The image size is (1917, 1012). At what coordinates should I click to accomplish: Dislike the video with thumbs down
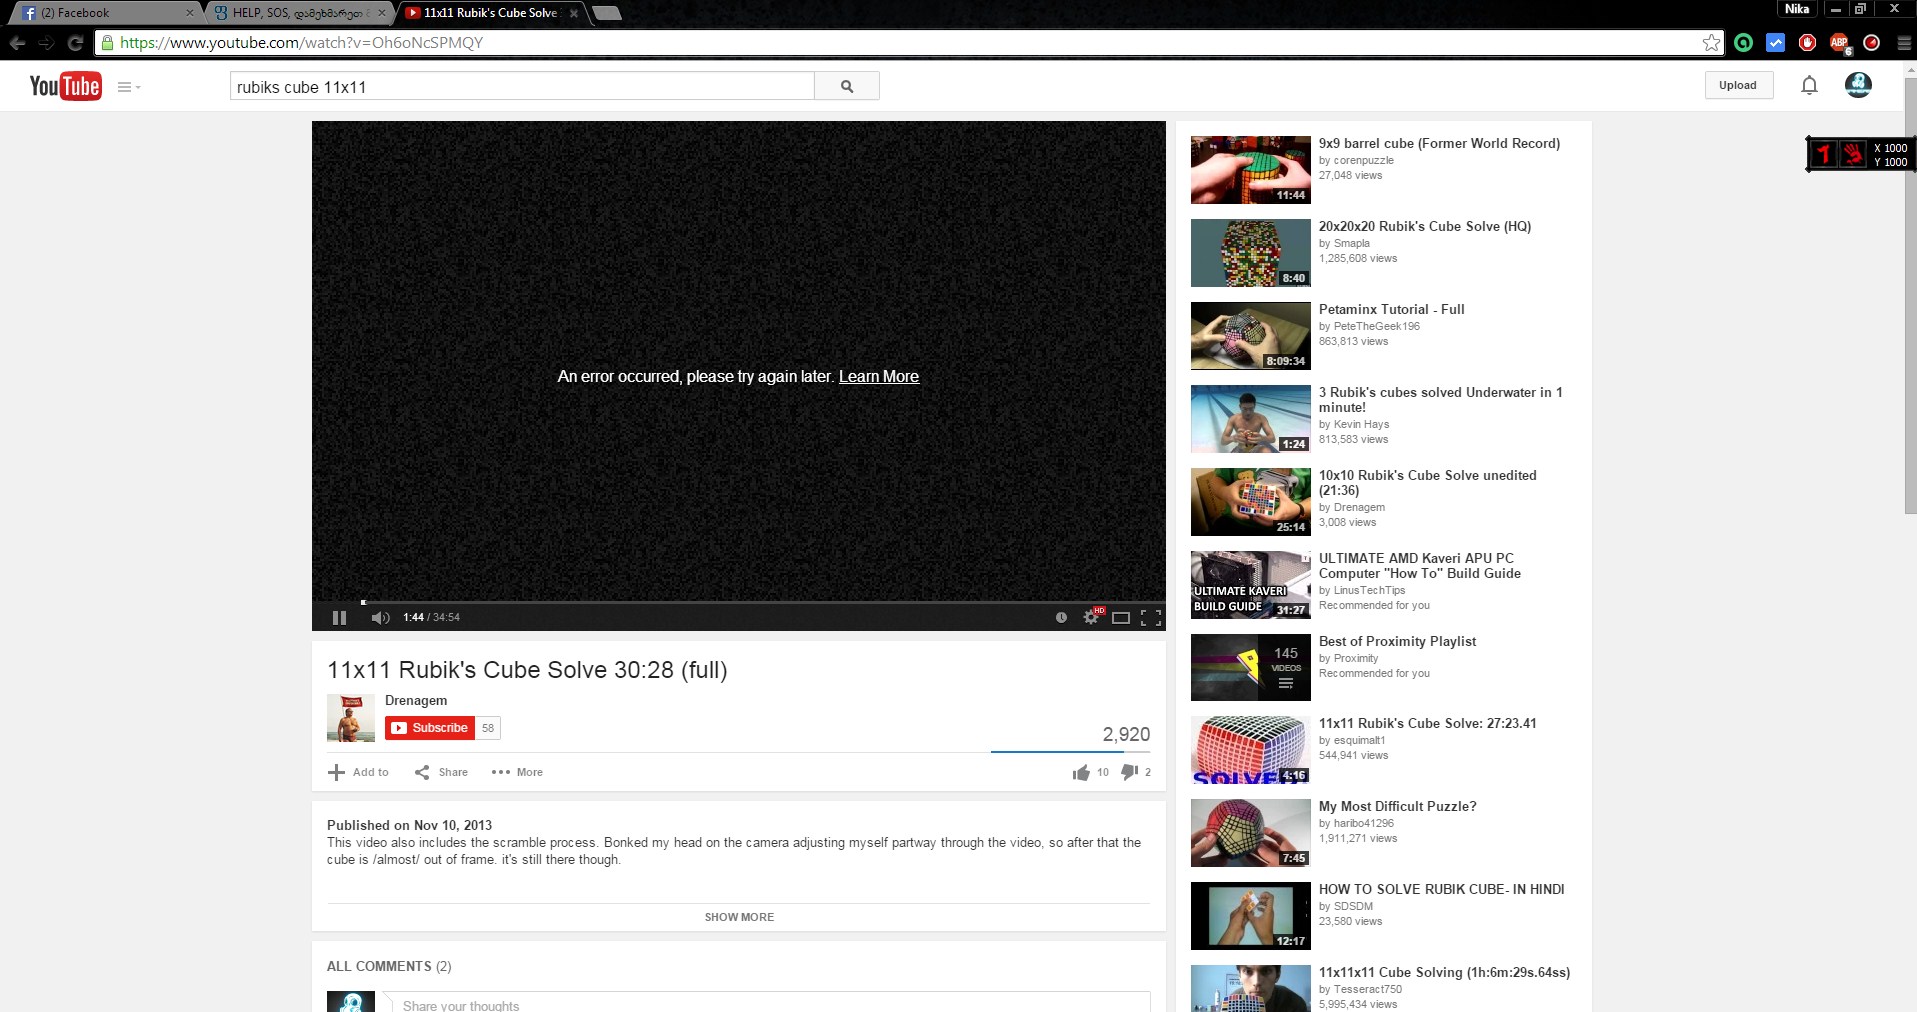tap(1129, 772)
